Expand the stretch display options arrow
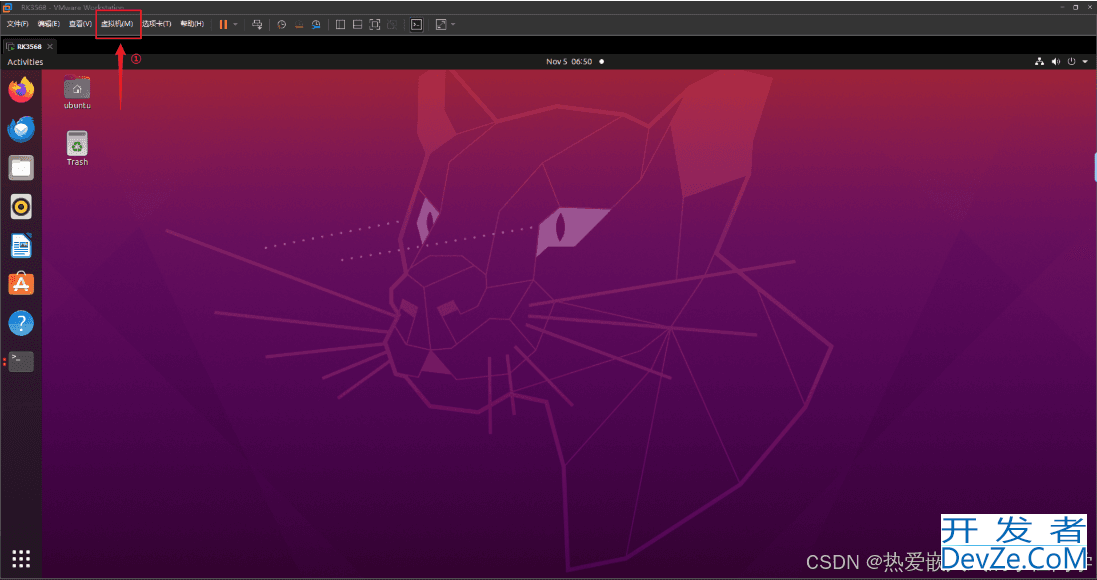This screenshot has width=1097, height=580. click(x=453, y=24)
